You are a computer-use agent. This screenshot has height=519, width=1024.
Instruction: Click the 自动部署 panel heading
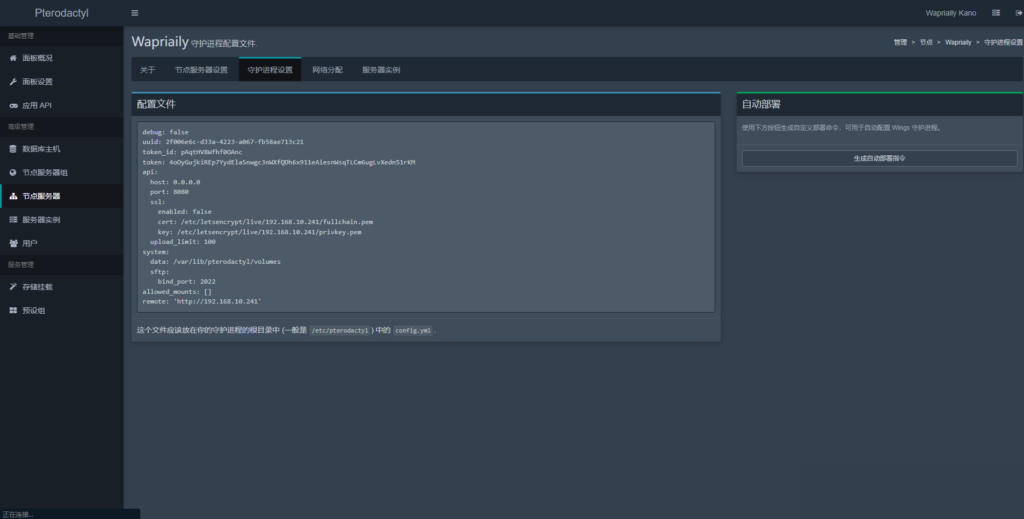click(x=761, y=104)
